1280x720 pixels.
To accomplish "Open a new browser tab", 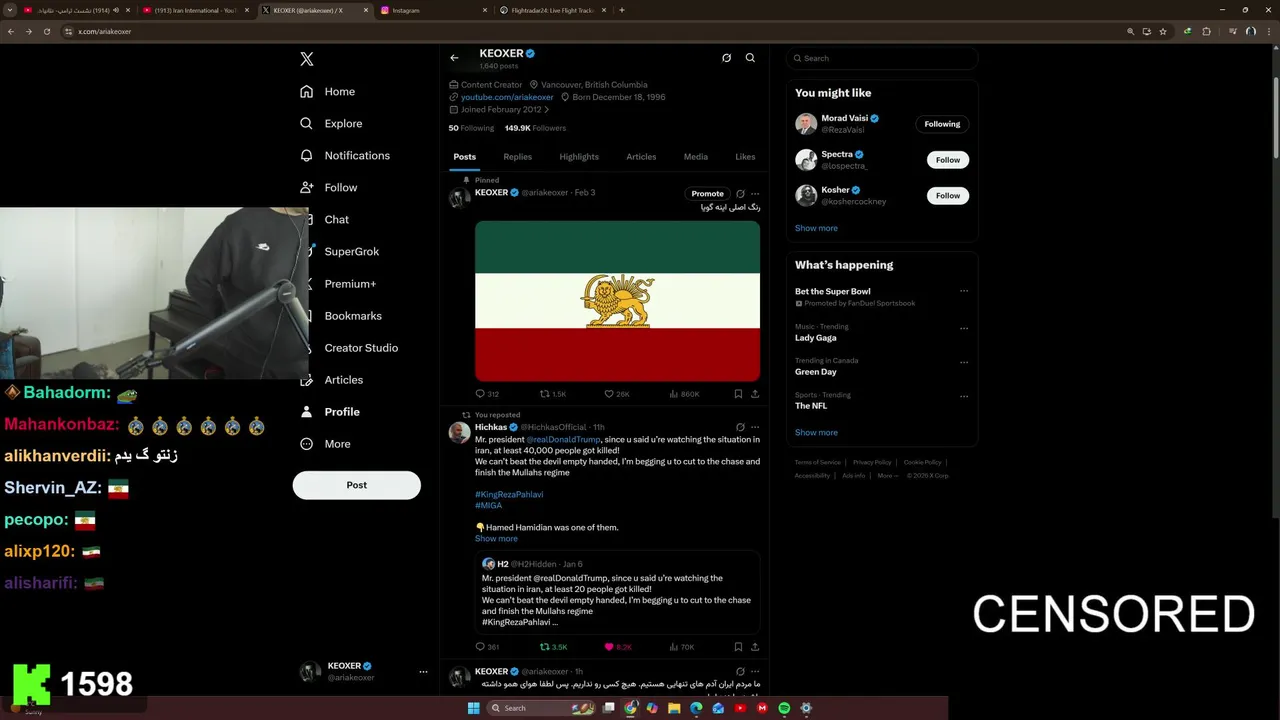I will pos(622,10).
